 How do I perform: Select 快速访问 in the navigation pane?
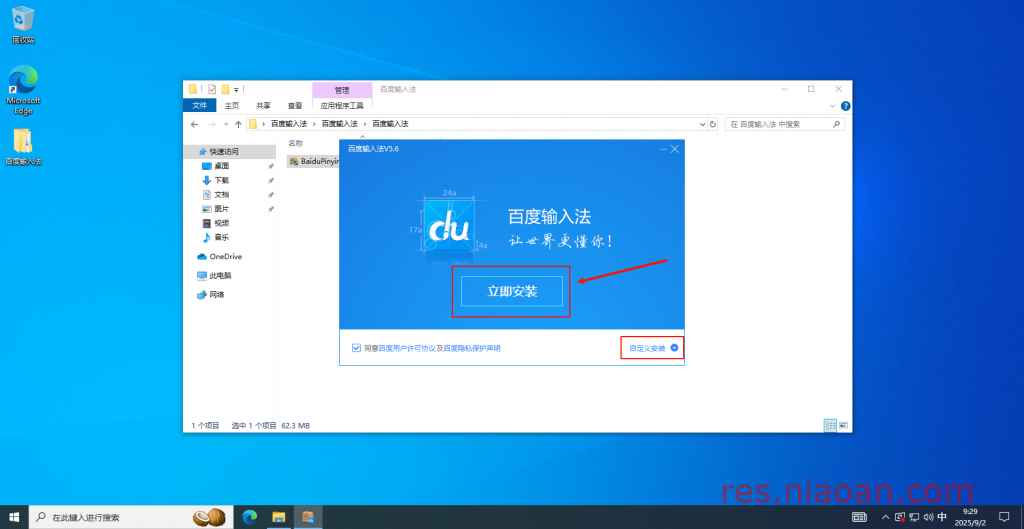230,152
